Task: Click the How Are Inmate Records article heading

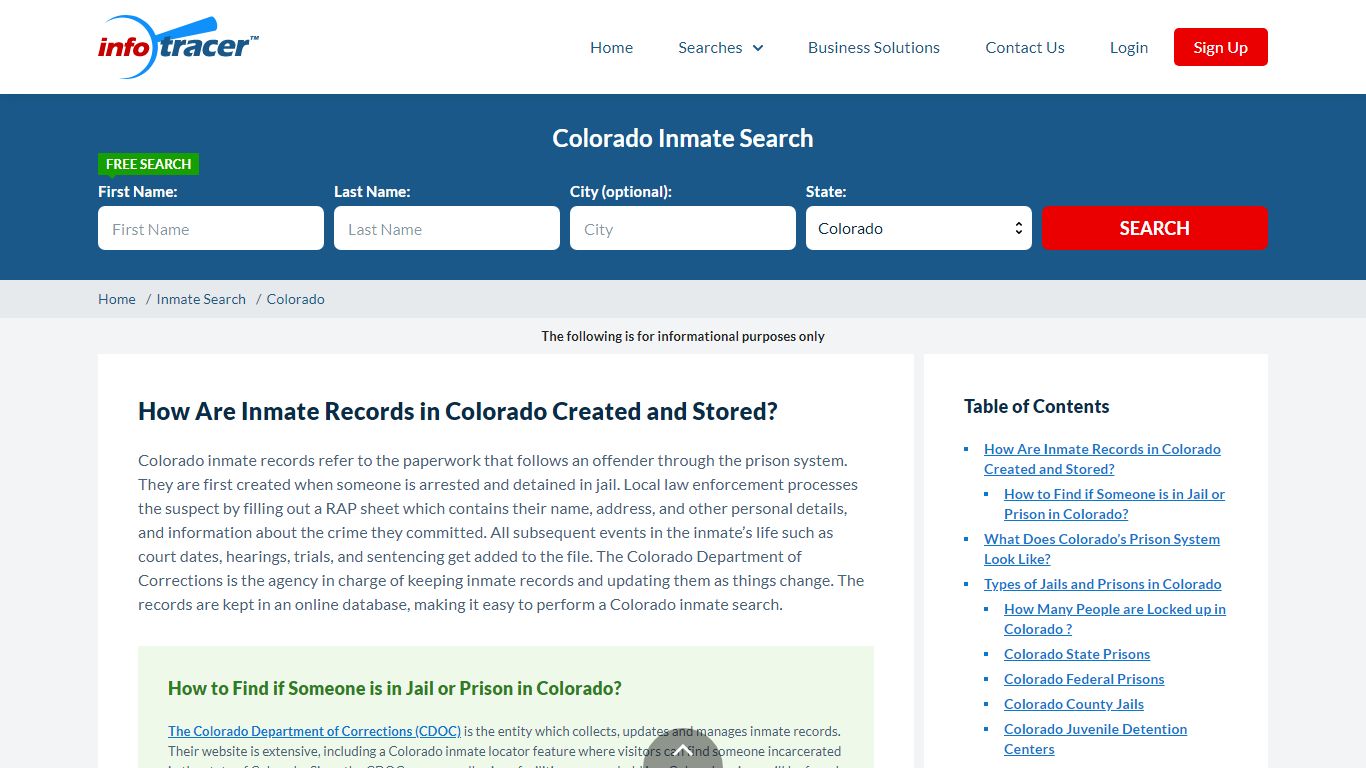Action: pos(458,411)
